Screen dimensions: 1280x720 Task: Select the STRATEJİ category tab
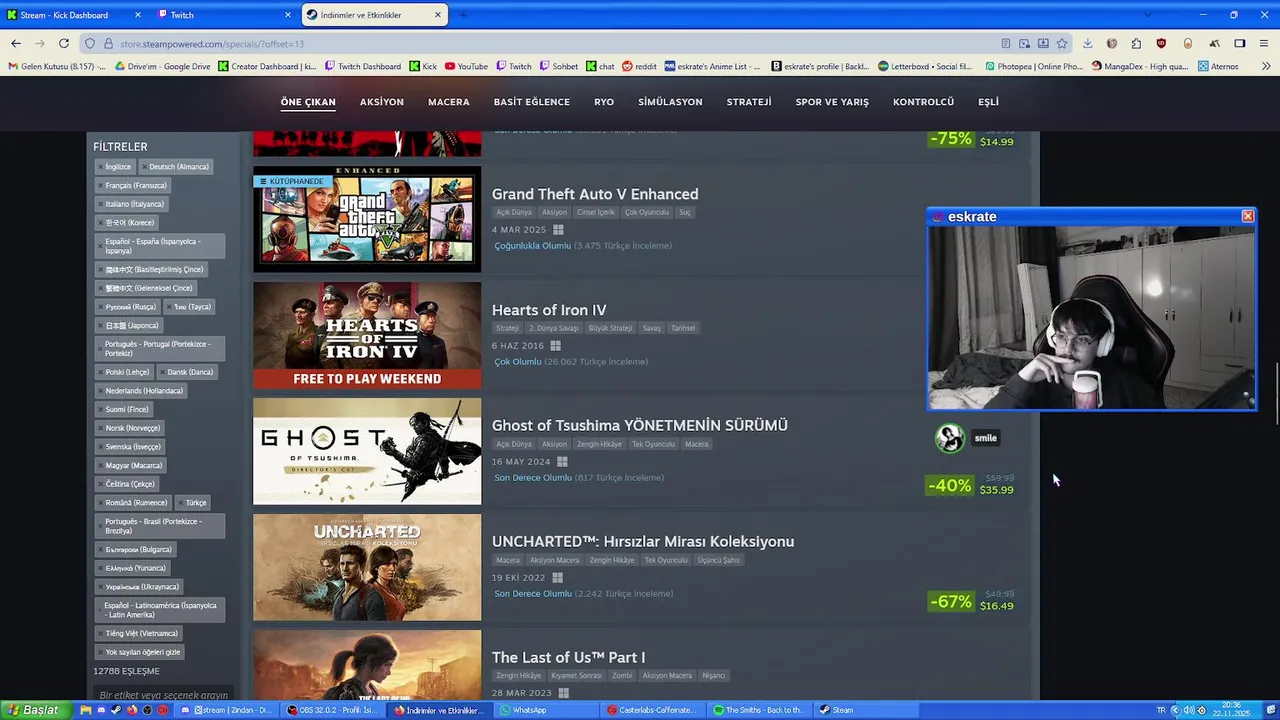(x=749, y=102)
